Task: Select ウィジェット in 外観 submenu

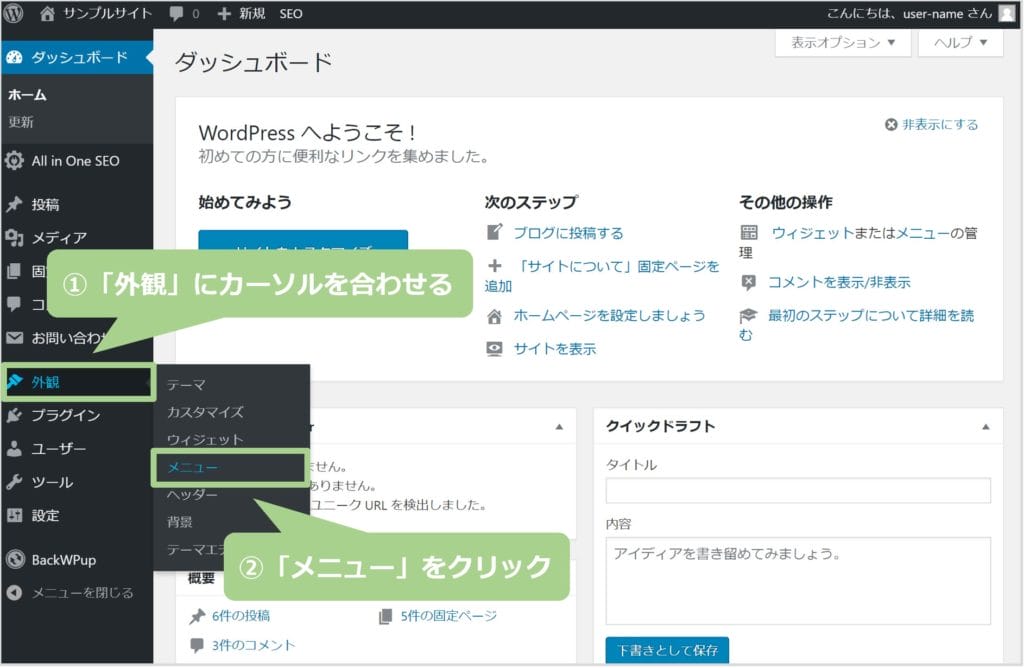Action: tap(205, 439)
